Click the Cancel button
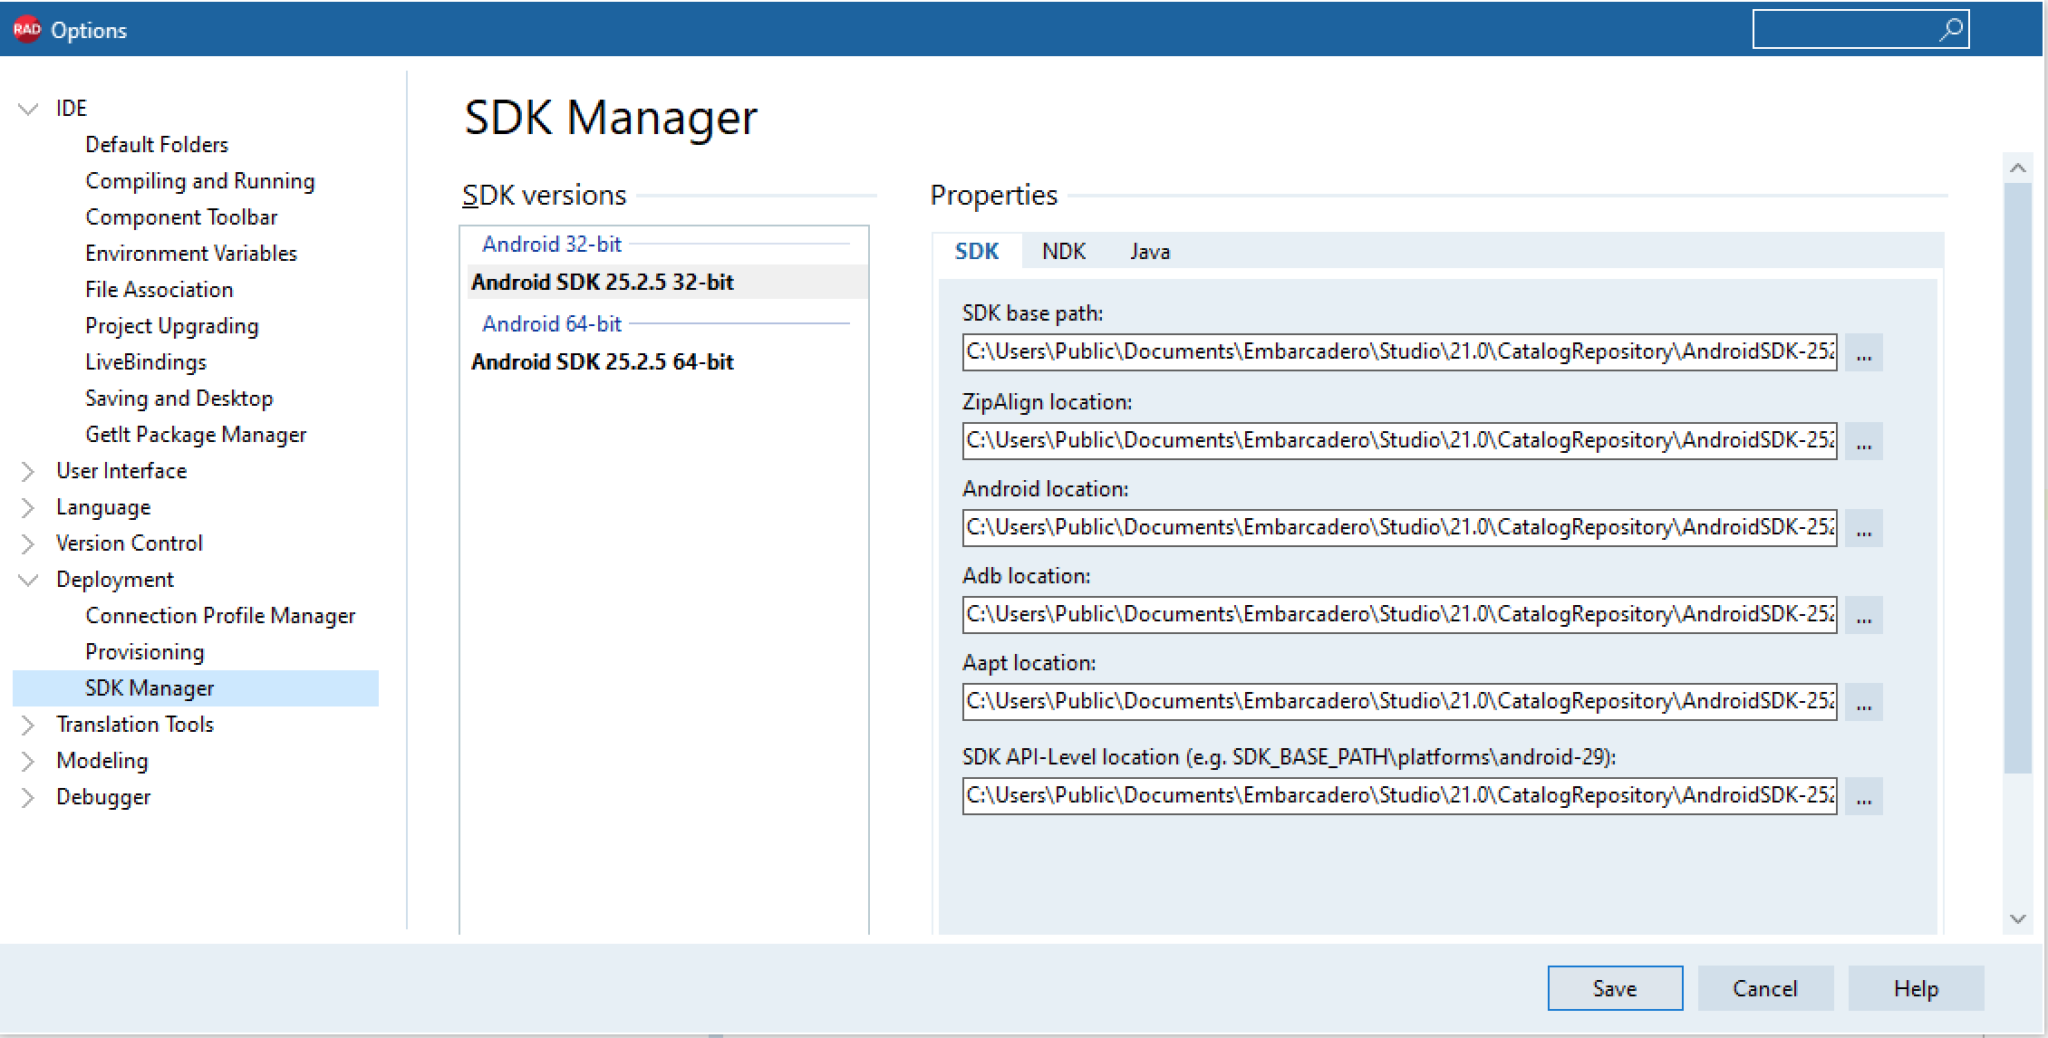Screen dimensions: 2048x1038 point(1765,988)
